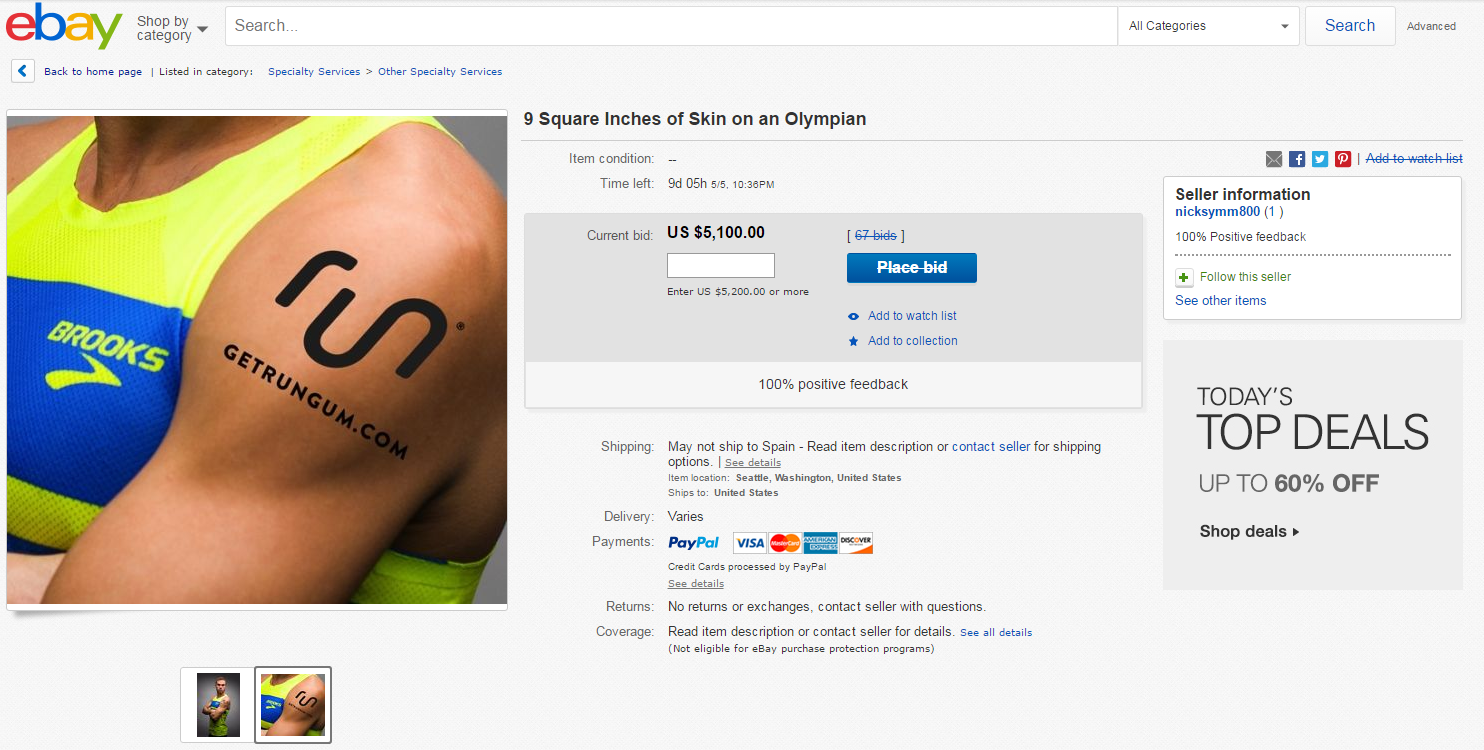Expand shipping See details link
This screenshot has width=1484, height=750.
[x=753, y=463]
